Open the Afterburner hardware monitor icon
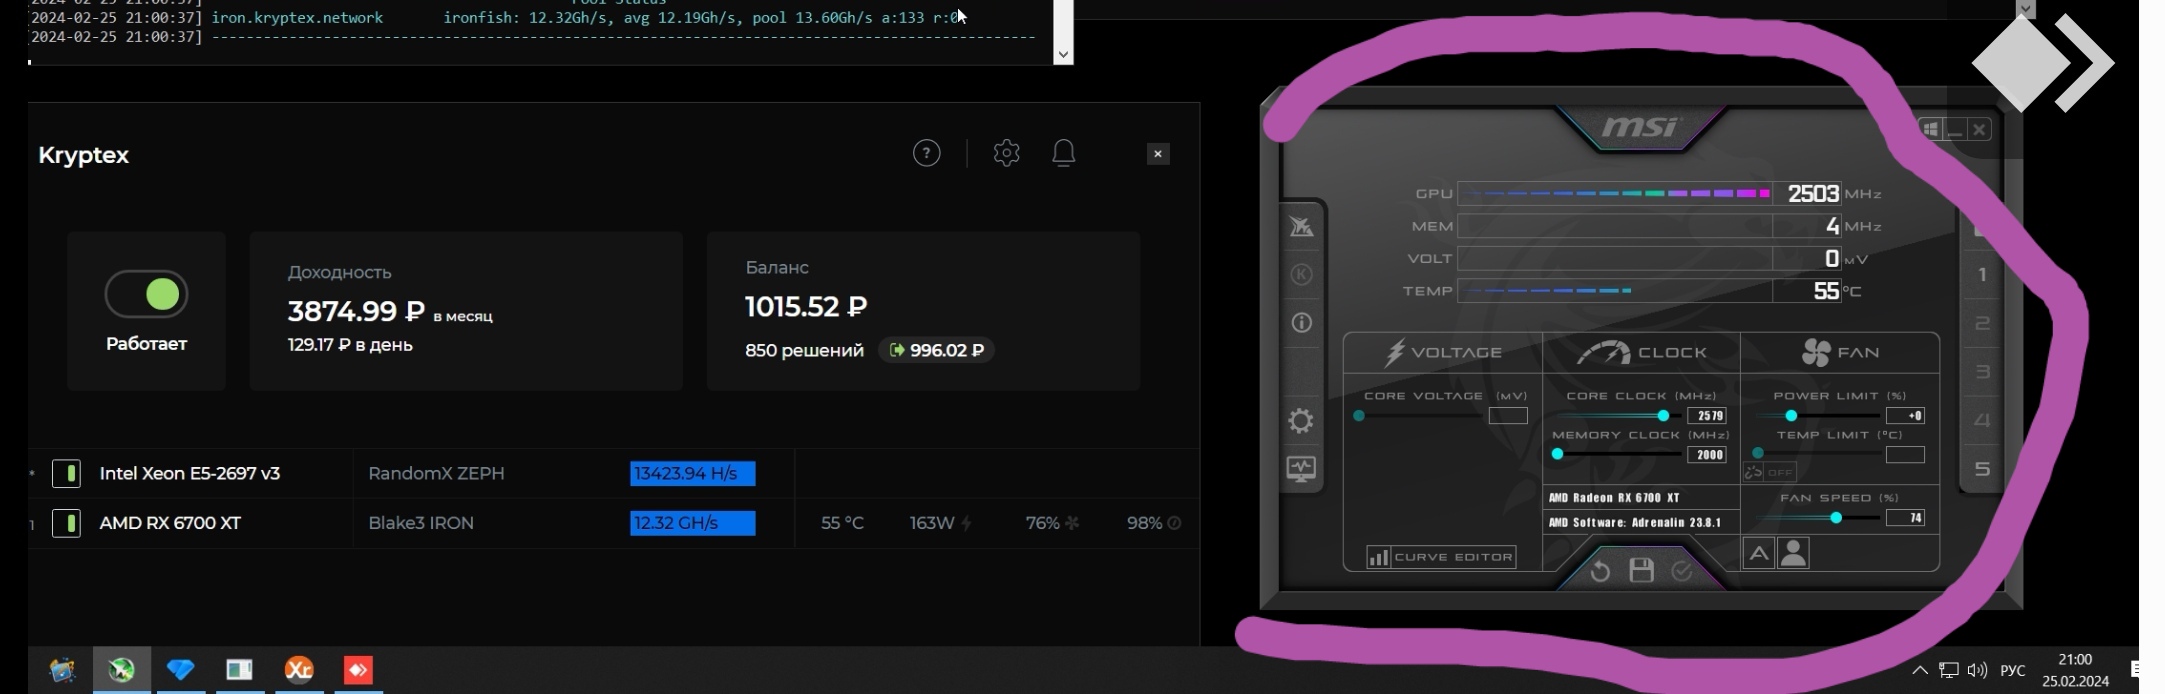Viewport: 2165px width, 694px height. click(1301, 469)
